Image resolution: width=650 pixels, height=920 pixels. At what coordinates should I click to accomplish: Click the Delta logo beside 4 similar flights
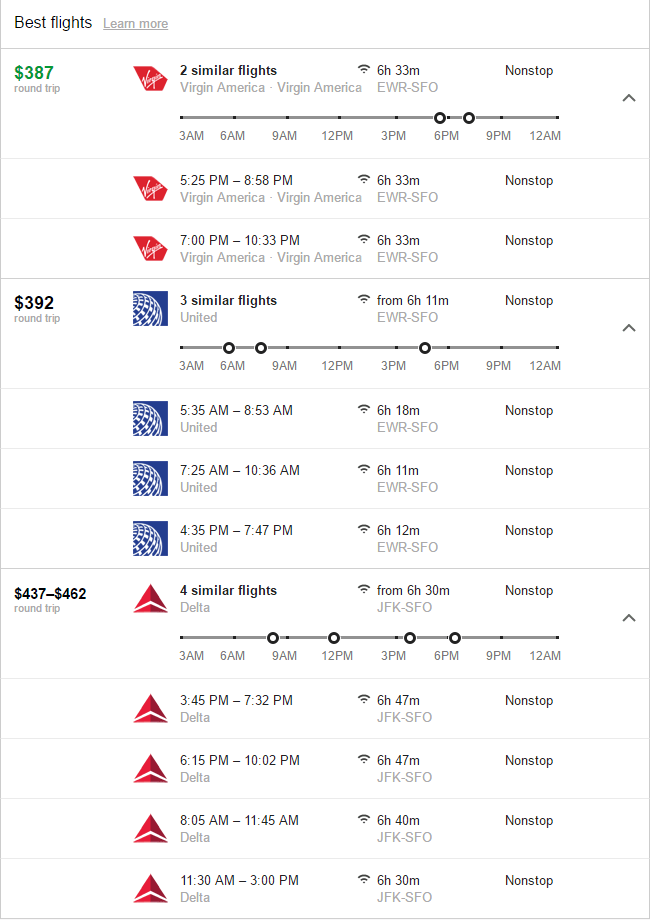click(x=150, y=598)
